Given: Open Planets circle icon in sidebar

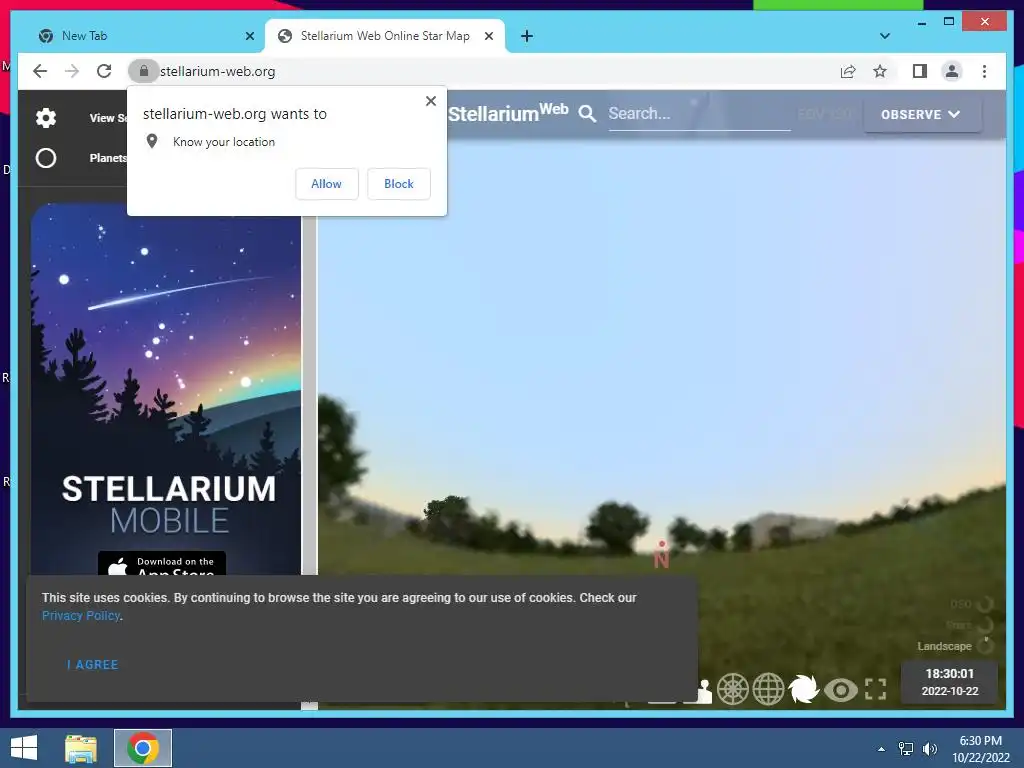Looking at the screenshot, I should coord(46,158).
